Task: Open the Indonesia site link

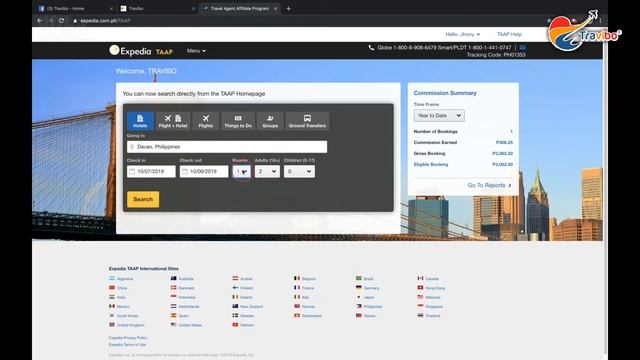Action: (x=187, y=298)
